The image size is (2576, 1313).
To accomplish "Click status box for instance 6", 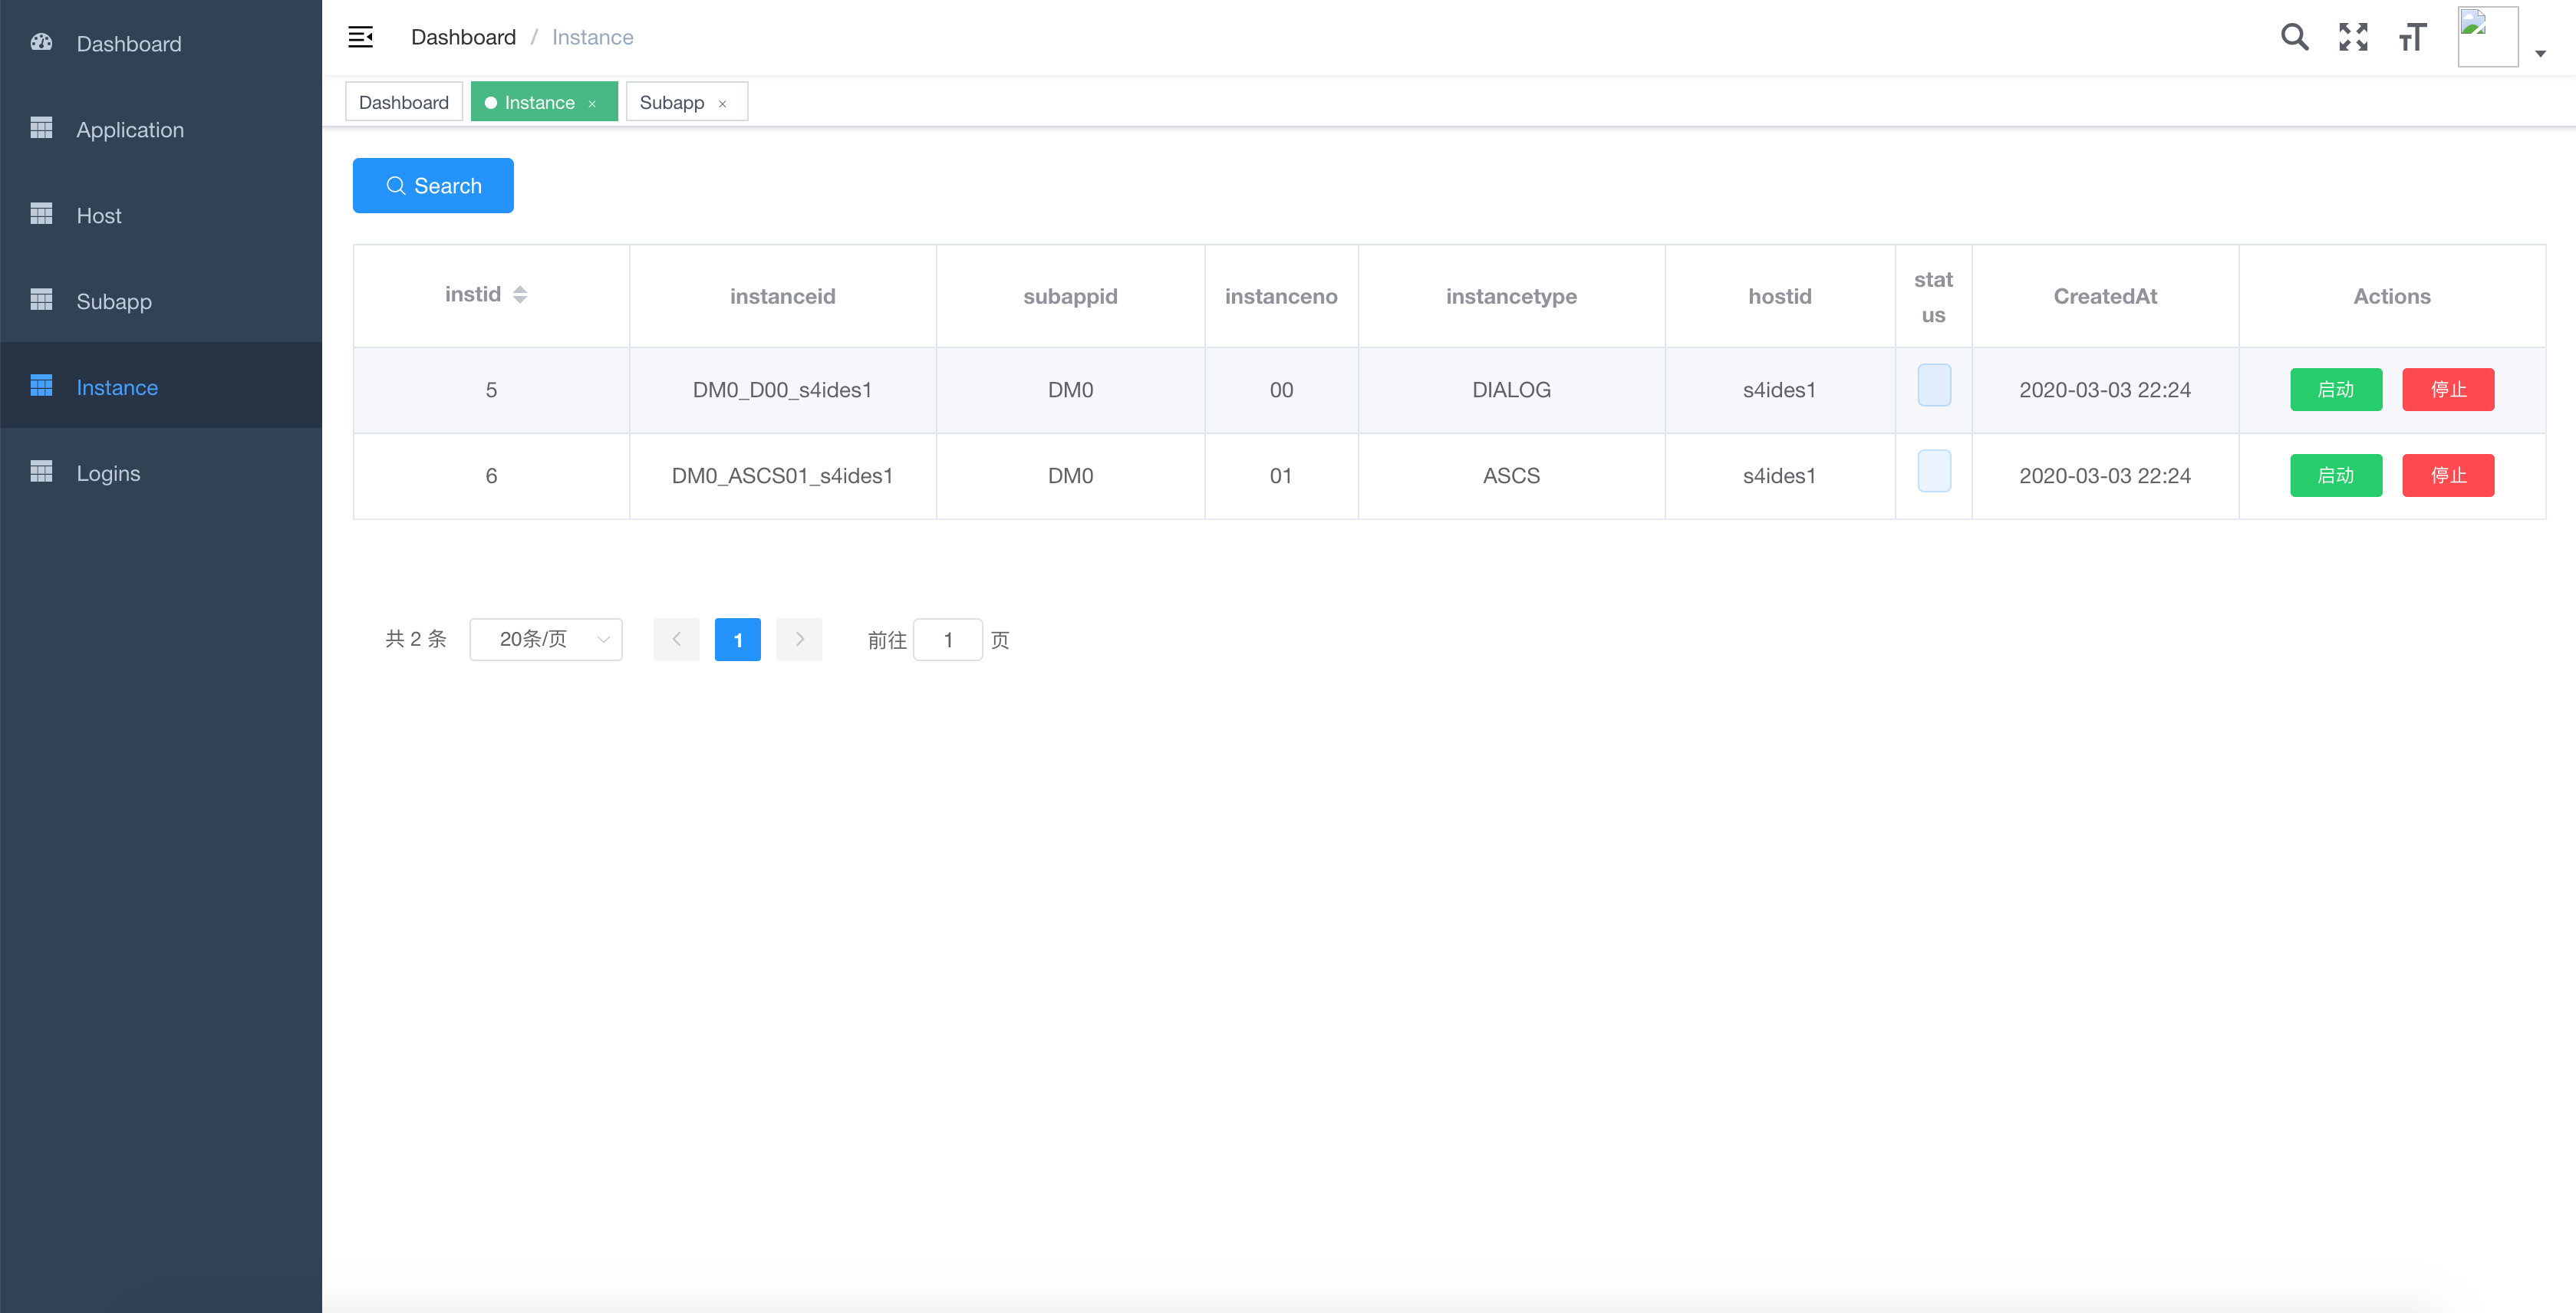I will 1933,472.
